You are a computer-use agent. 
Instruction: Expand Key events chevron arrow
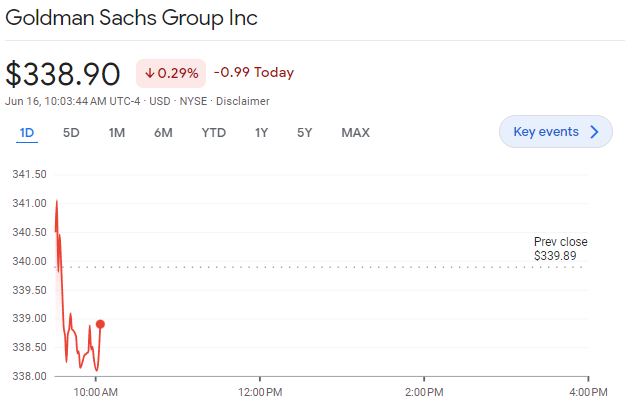coord(595,132)
